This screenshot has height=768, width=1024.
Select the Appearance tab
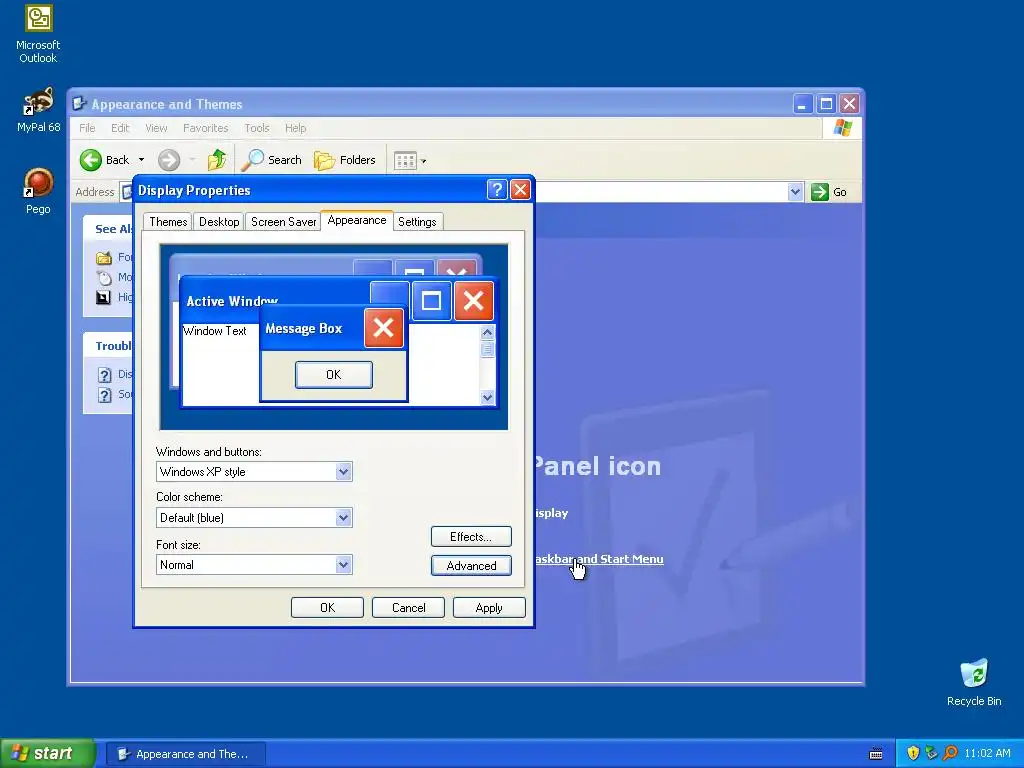357,221
